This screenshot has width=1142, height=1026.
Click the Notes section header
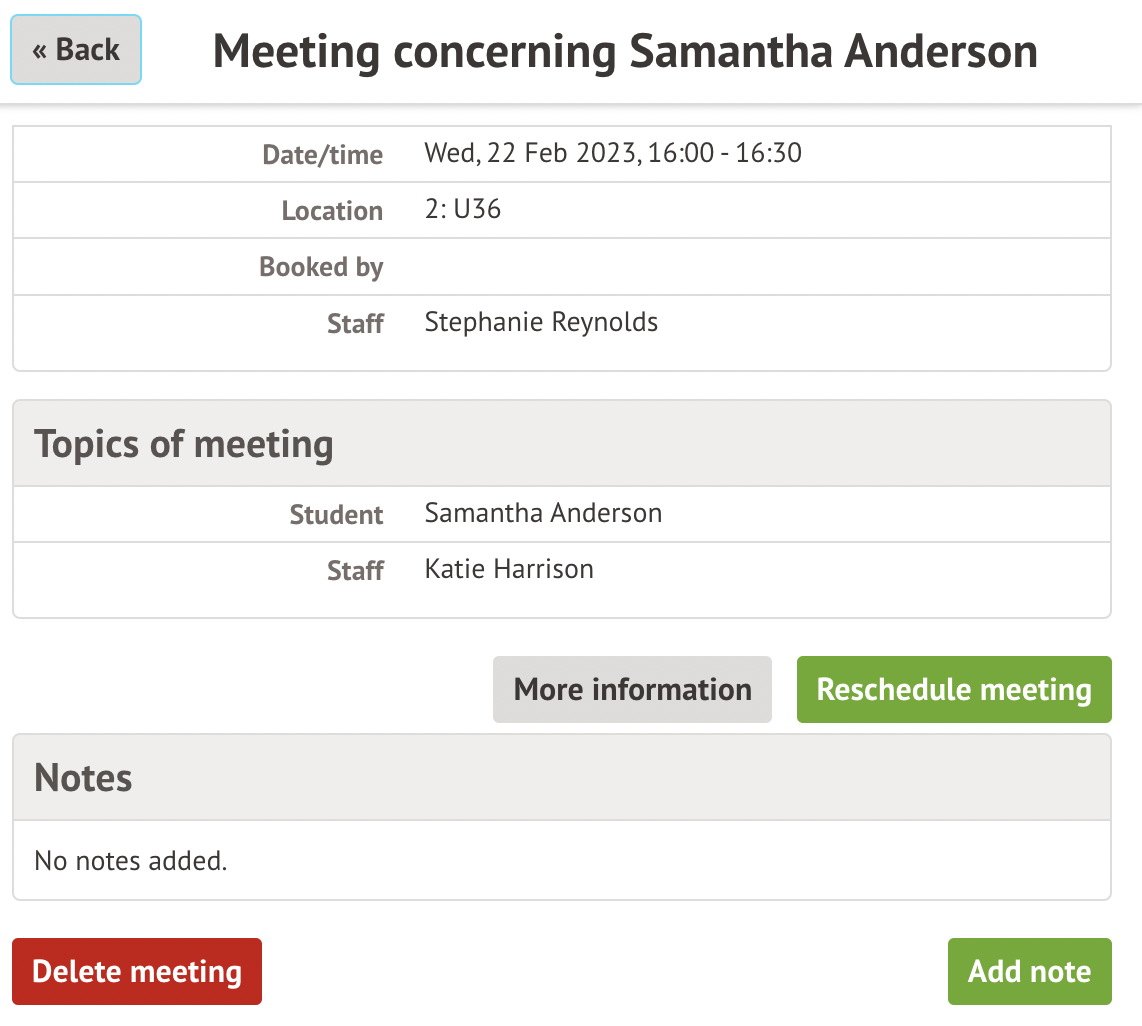click(83, 778)
